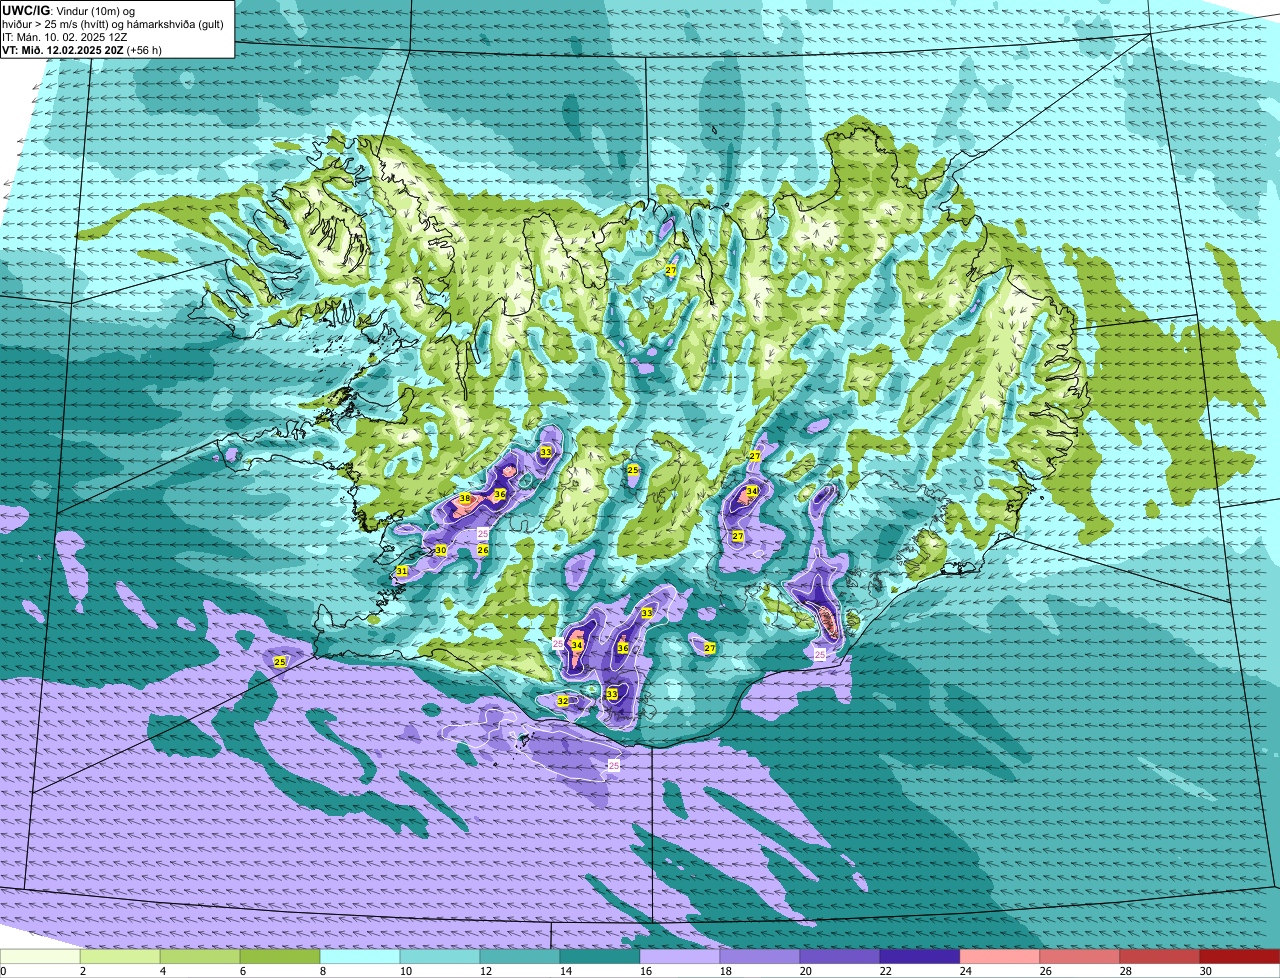Pick the 28–30 m/s red legend swatch
The width and height of the screenshot is (1280, 978).
pyautogui.click(x=1160, y=956)
